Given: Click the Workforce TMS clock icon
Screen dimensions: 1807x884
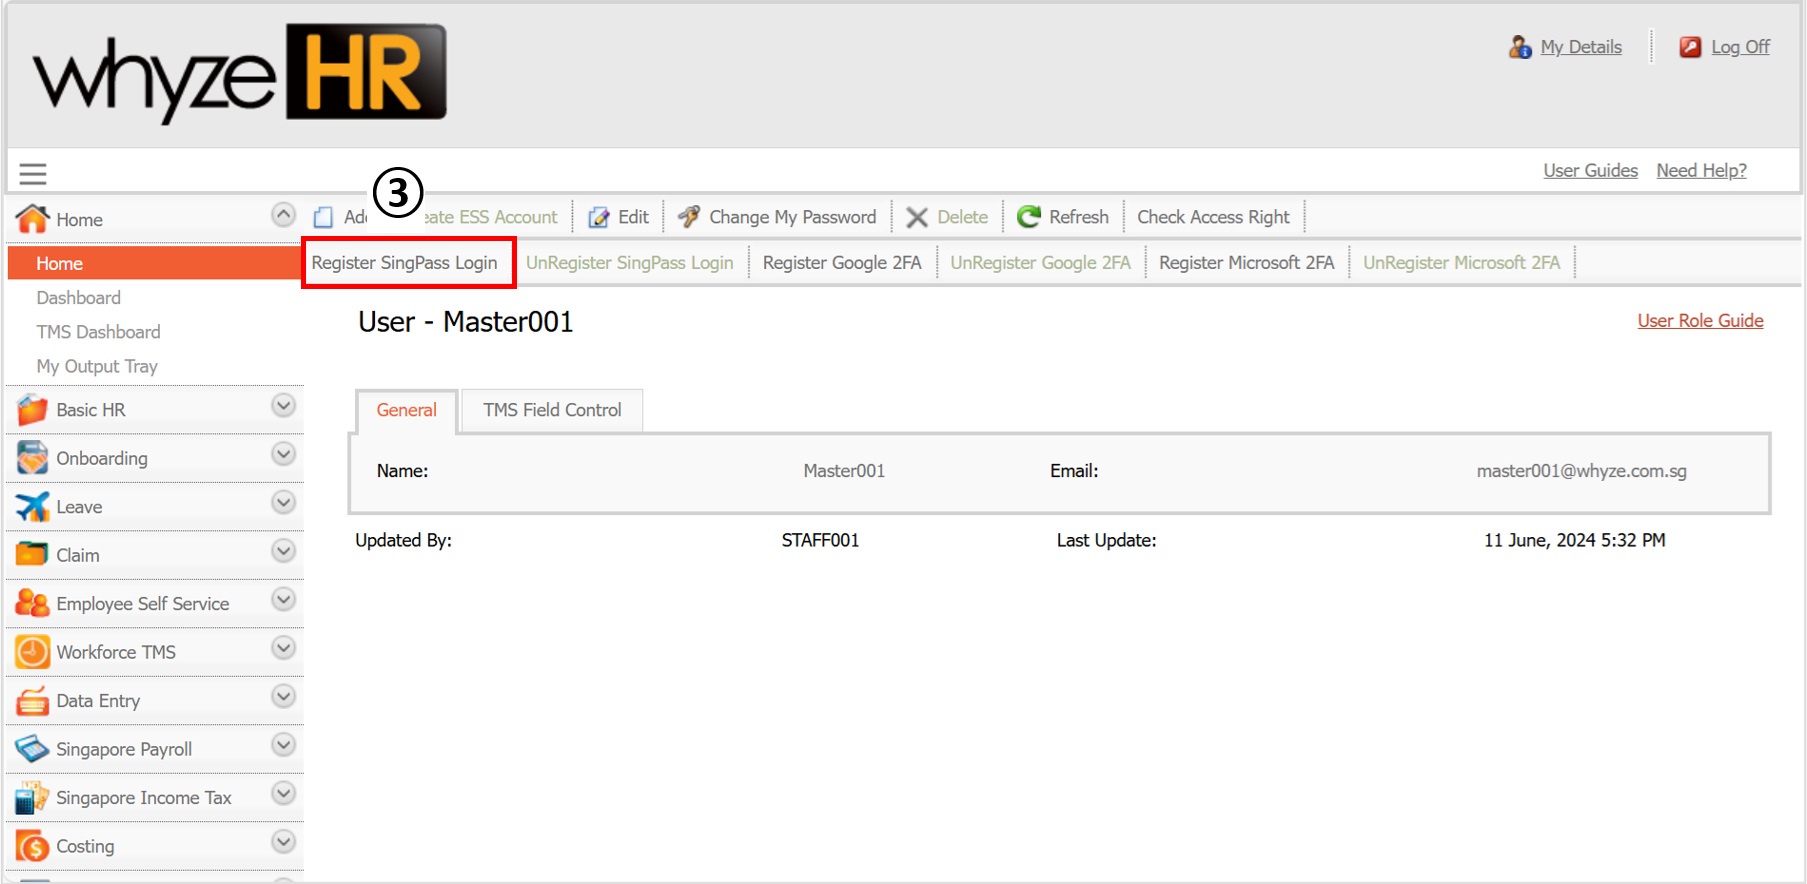Looking at the screenshot, I should (x=32, y=652).
